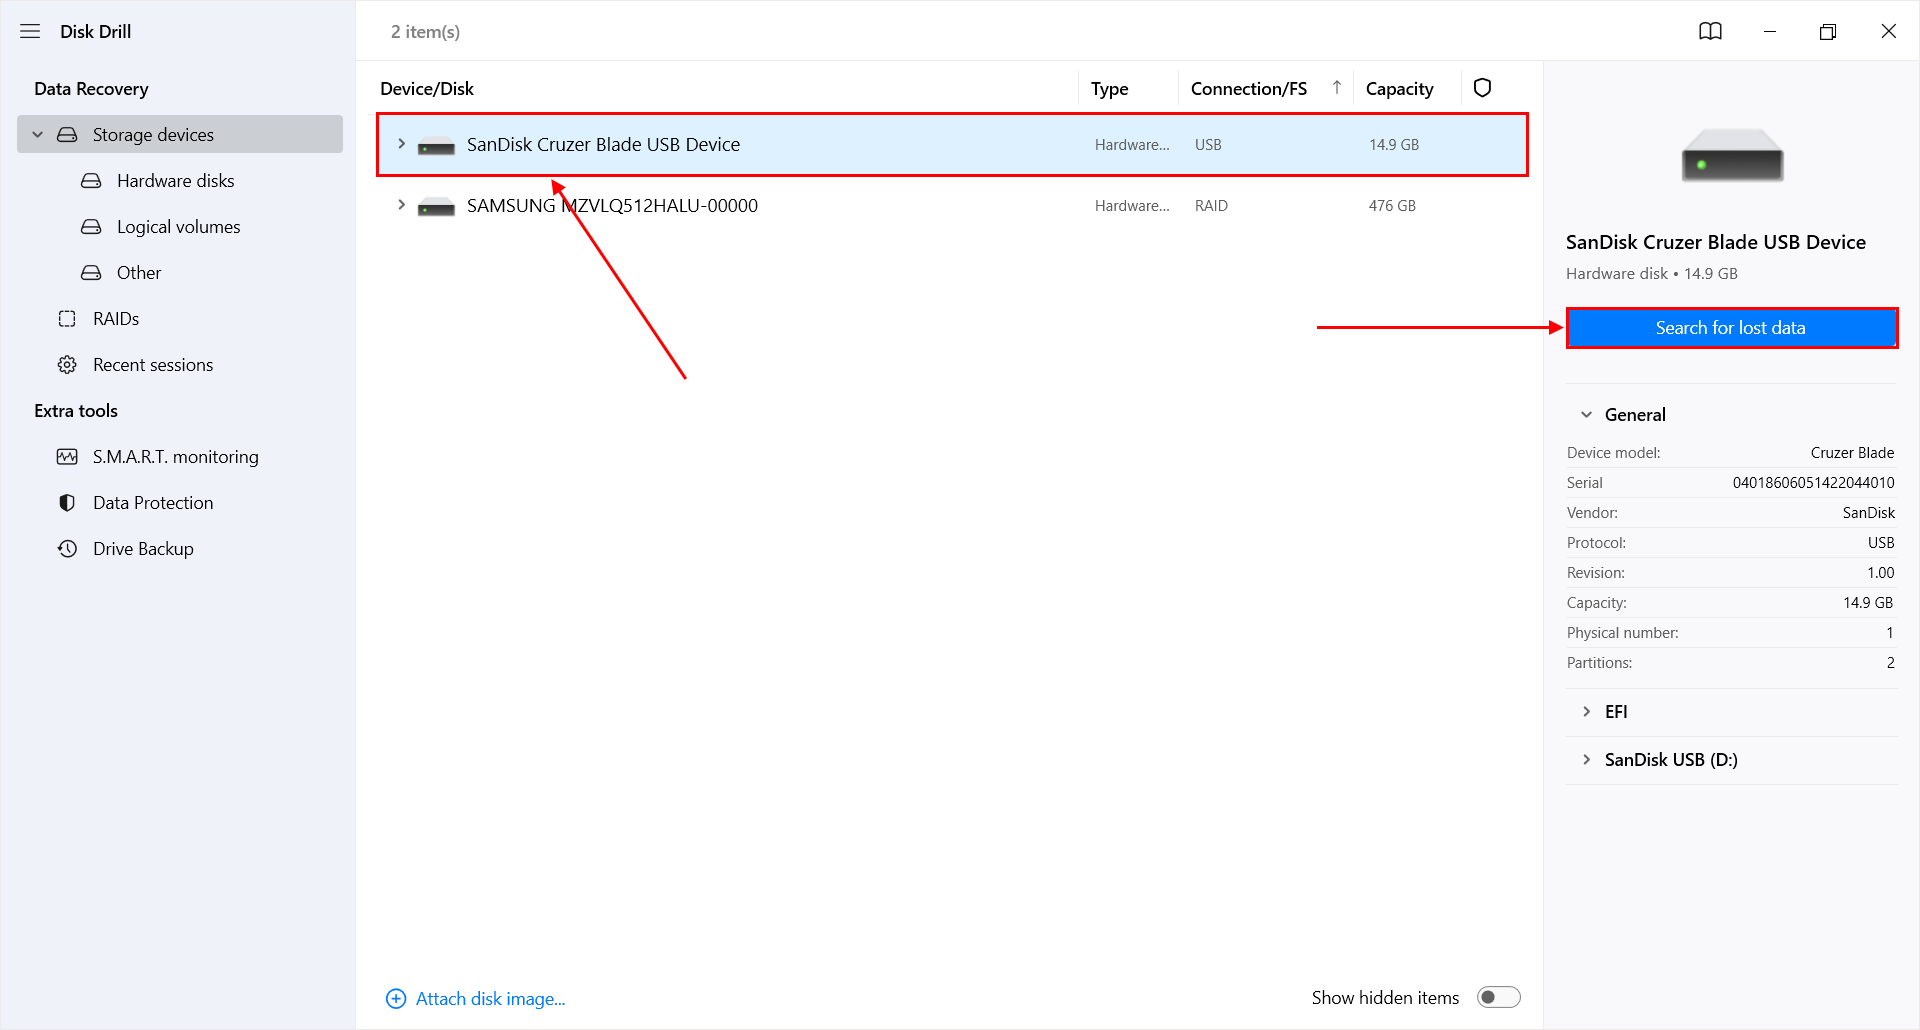
Task: Select Logical volumes in sidebar
Action: [x=179, y=227]
